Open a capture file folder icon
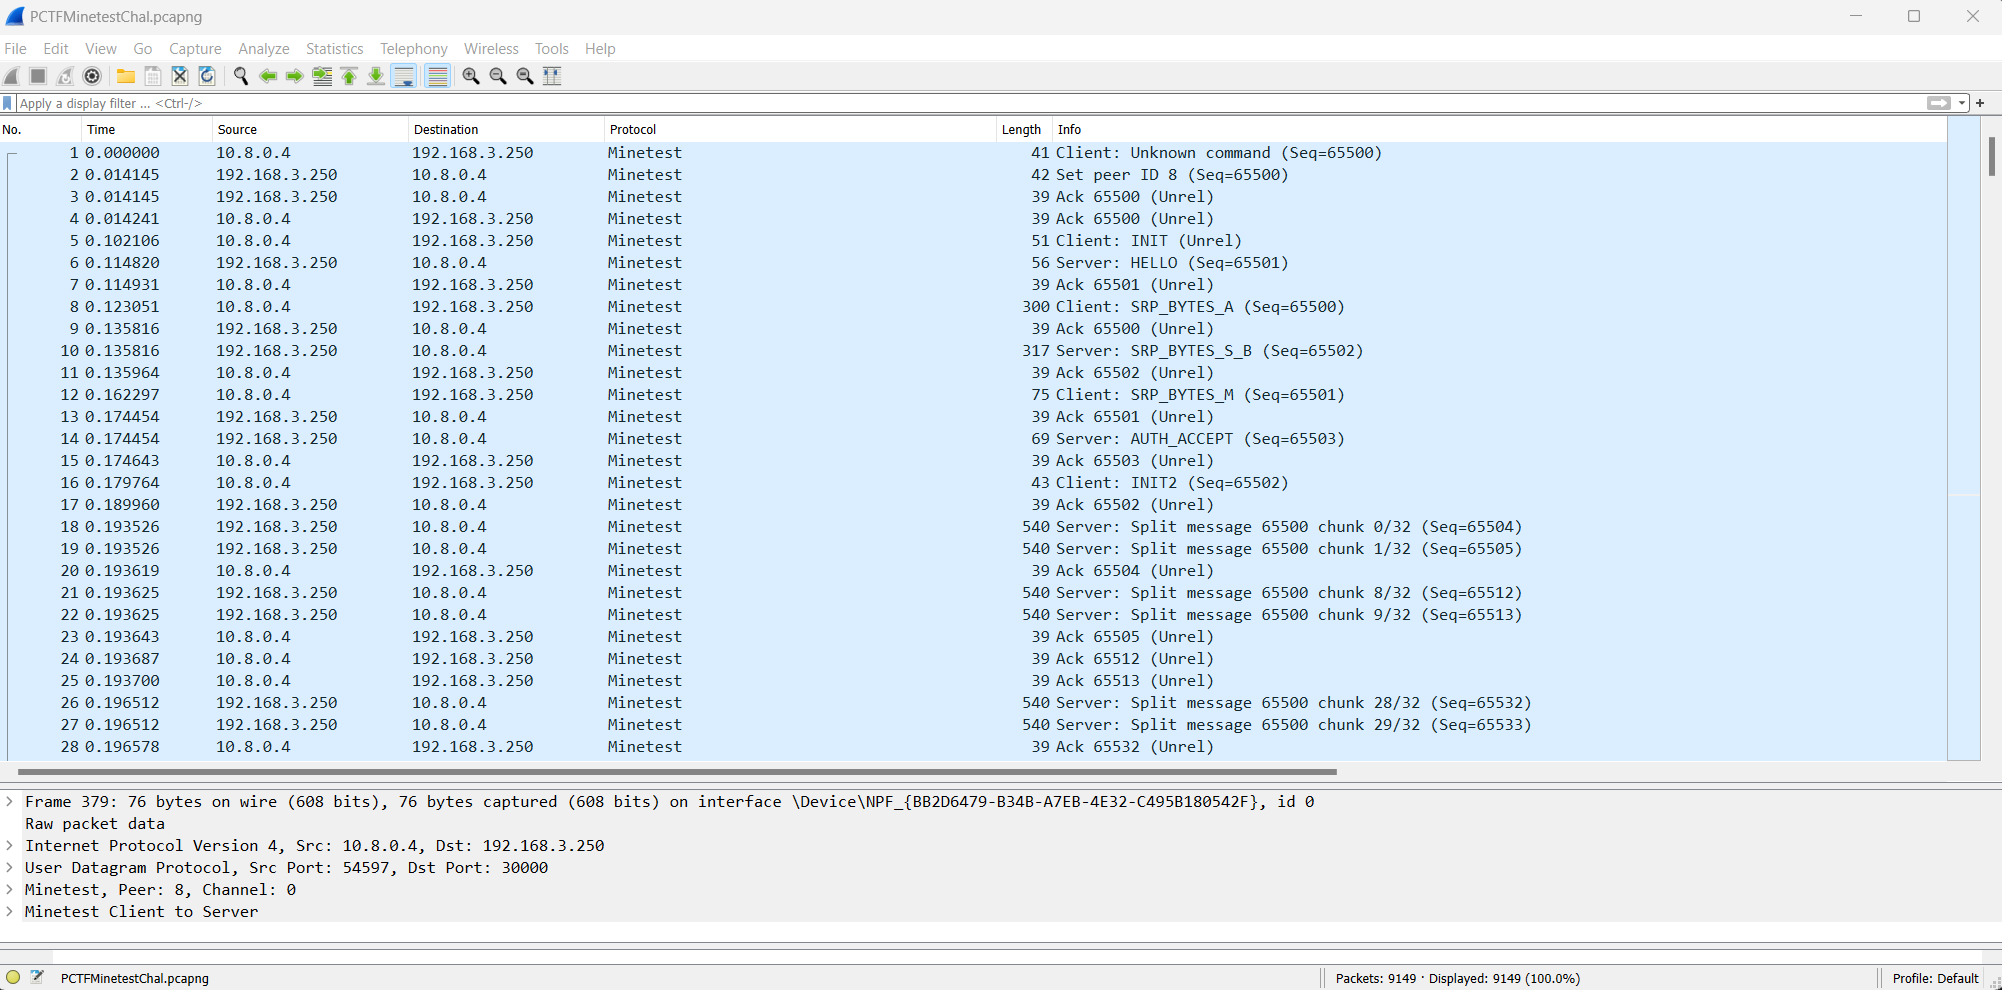The height and width of the screenshot is (990, 2002). click(126, 76)
